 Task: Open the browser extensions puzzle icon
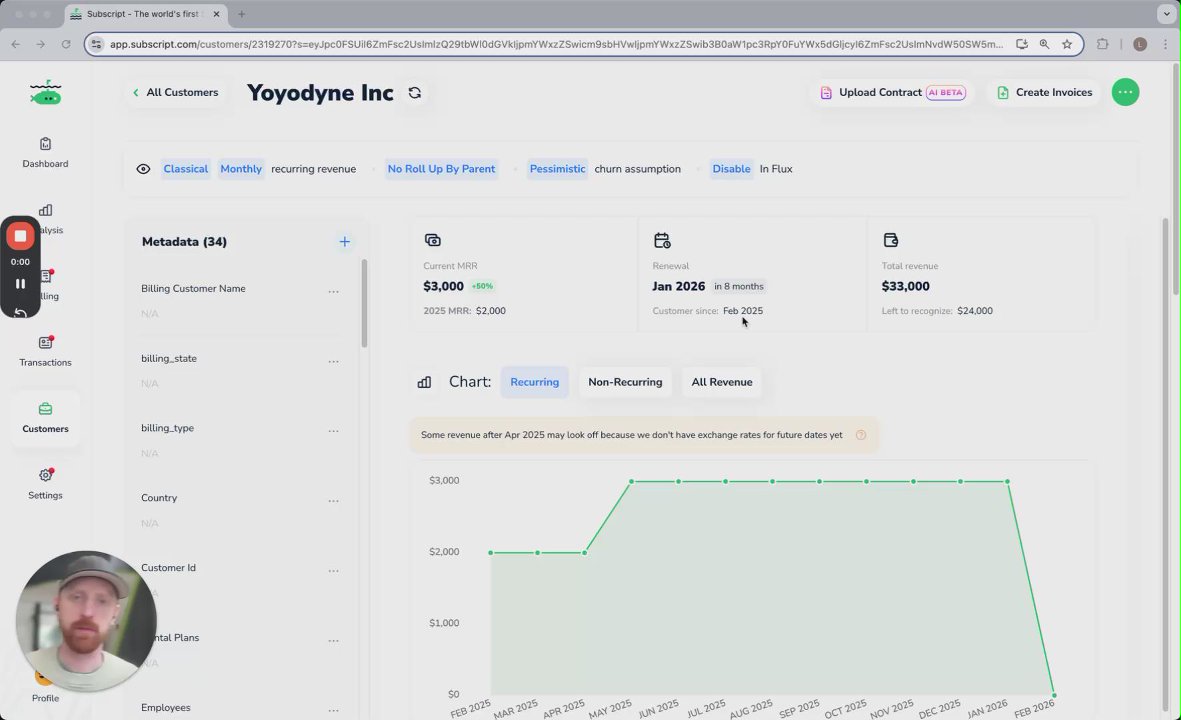click(1103, 44)
